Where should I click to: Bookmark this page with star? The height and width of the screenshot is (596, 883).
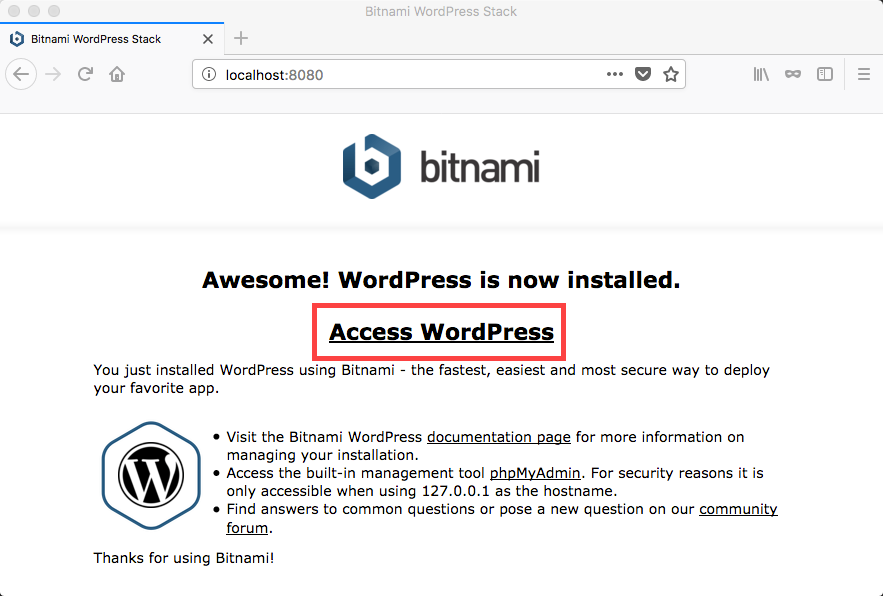671,74
